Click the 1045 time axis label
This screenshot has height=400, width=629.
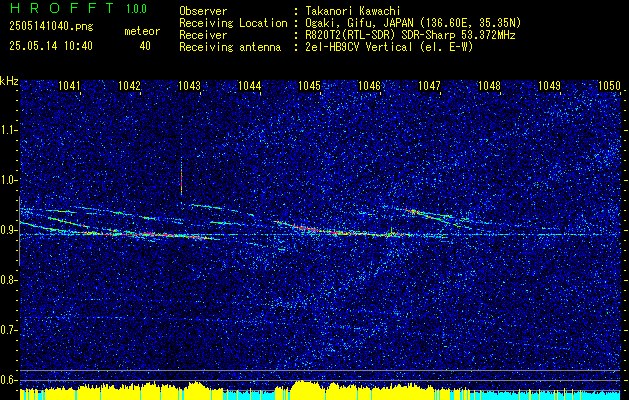(x=310, y=86)
